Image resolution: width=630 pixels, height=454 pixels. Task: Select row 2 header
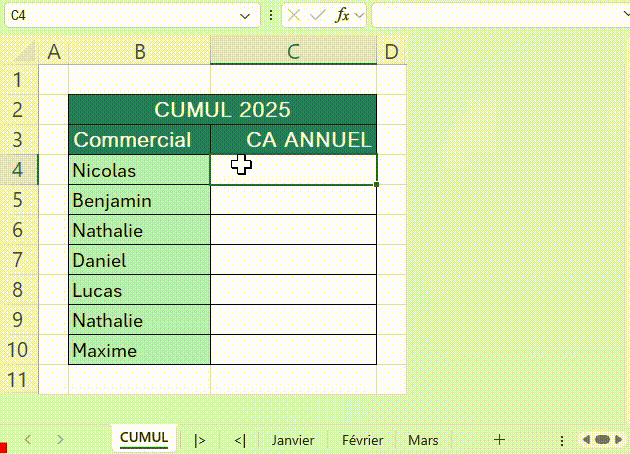[18, 110]
